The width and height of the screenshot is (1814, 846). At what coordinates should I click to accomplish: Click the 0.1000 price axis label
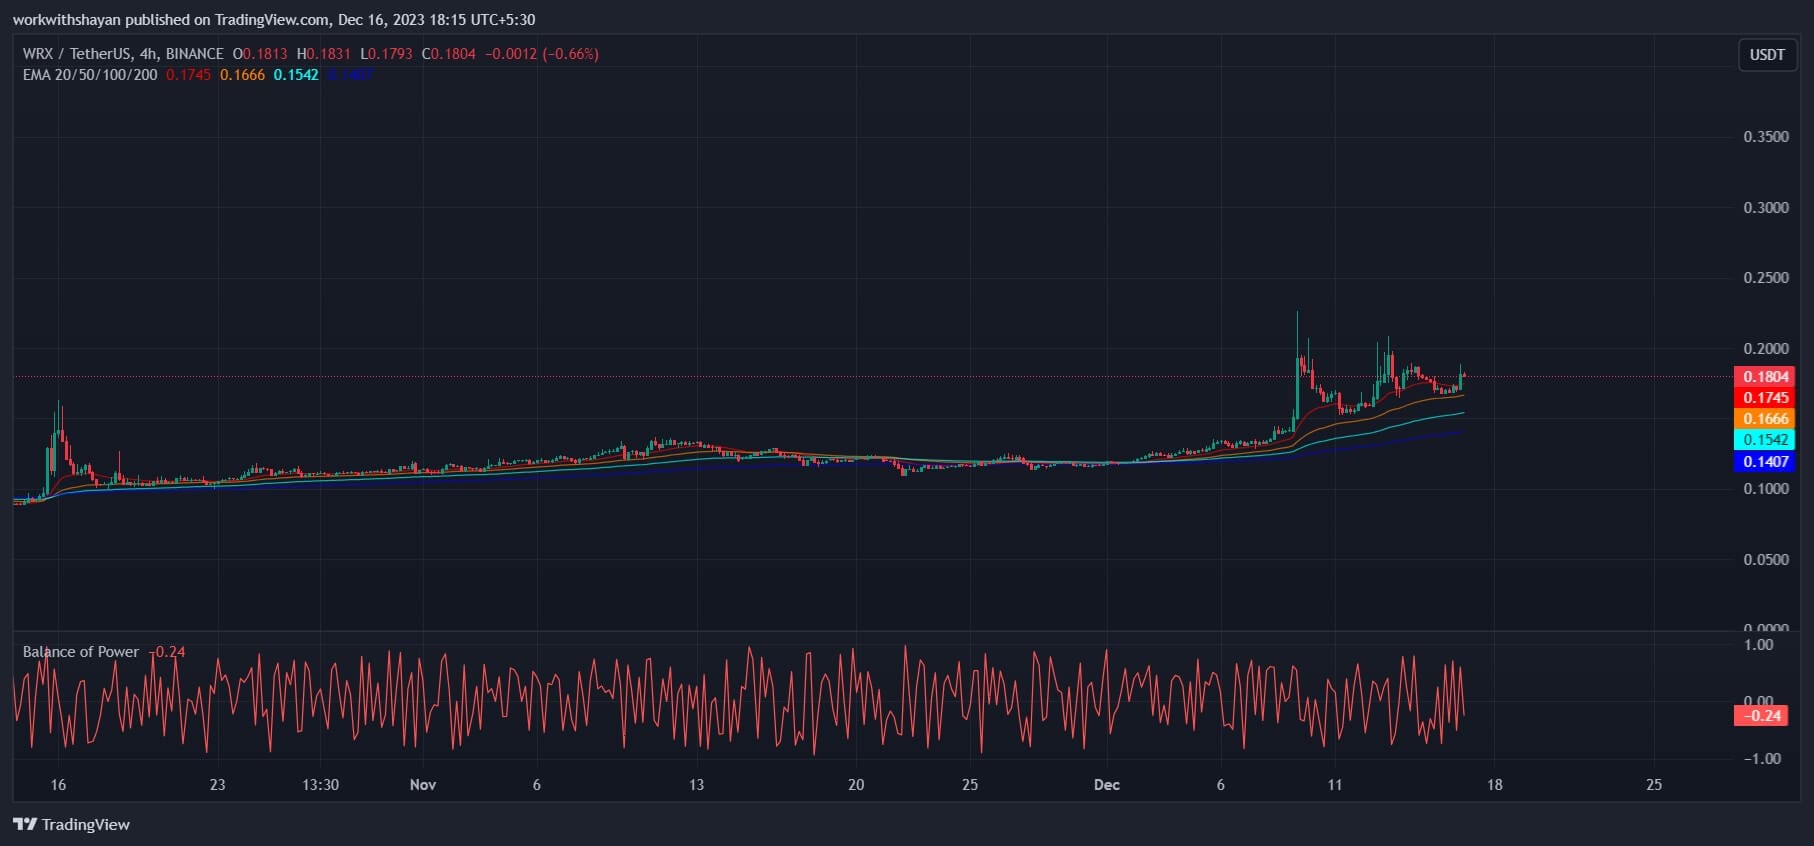pyautogui.click(x=1766, y=489)
